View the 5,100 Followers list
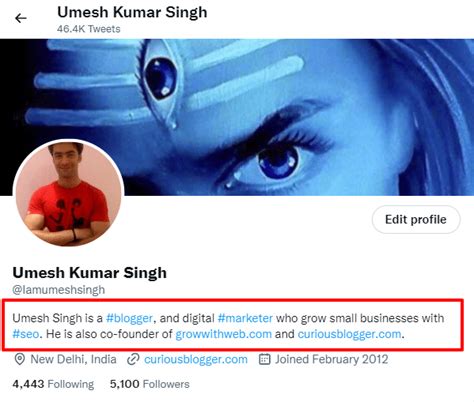This screenshot has width=474, height=402. click(149, 384)
